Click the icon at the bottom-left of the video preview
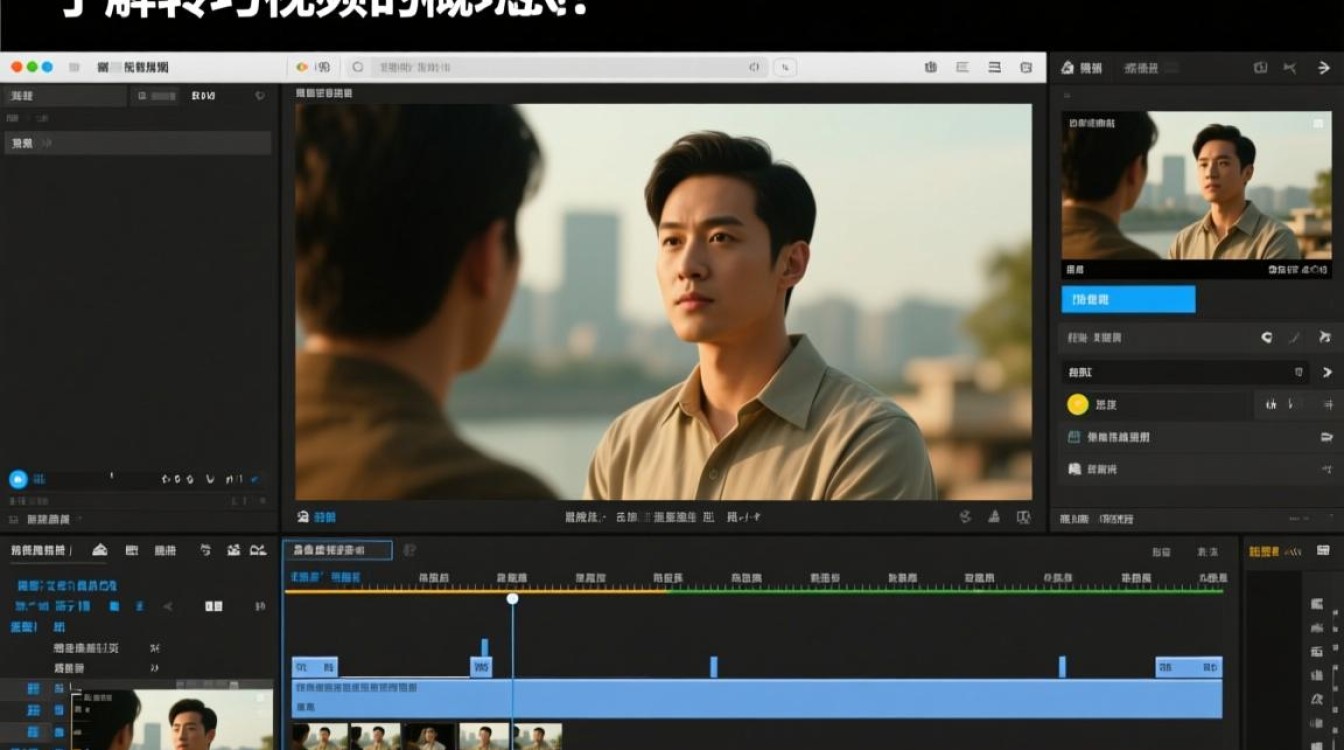The width and height of the screenshot is (1344, 750). [x=303, y=517]
